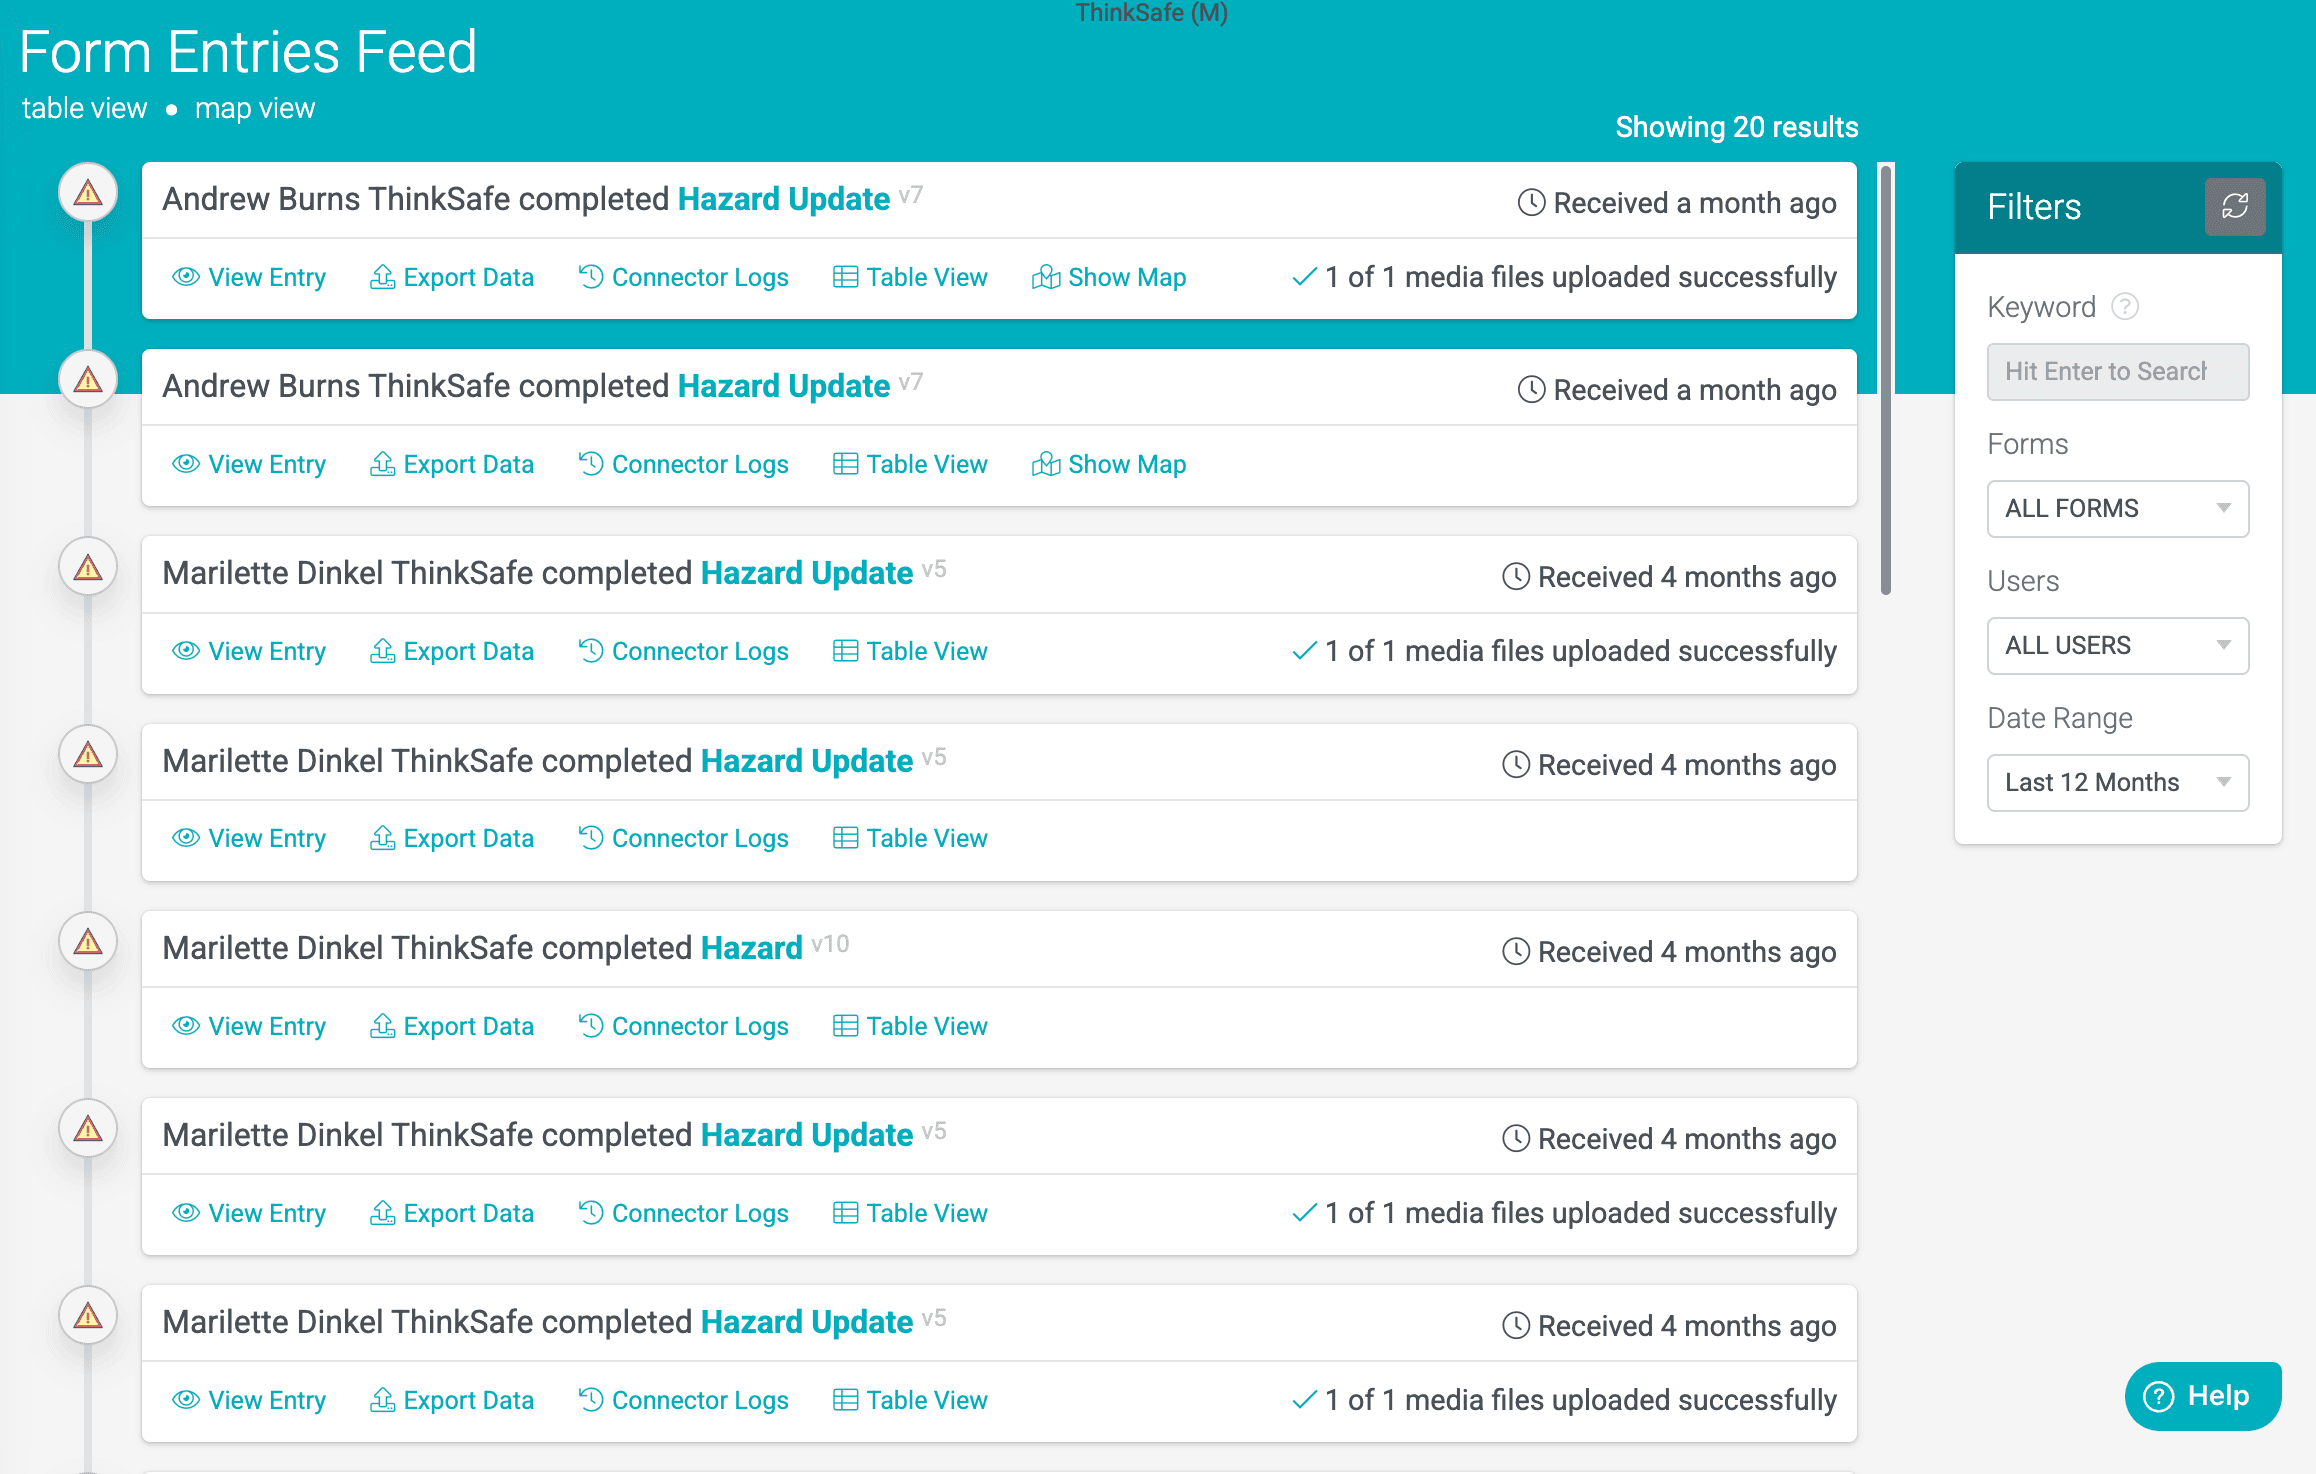This screenshot has height=1474, width=2316.
Task: Switch to table view
Action: [84, 108]
